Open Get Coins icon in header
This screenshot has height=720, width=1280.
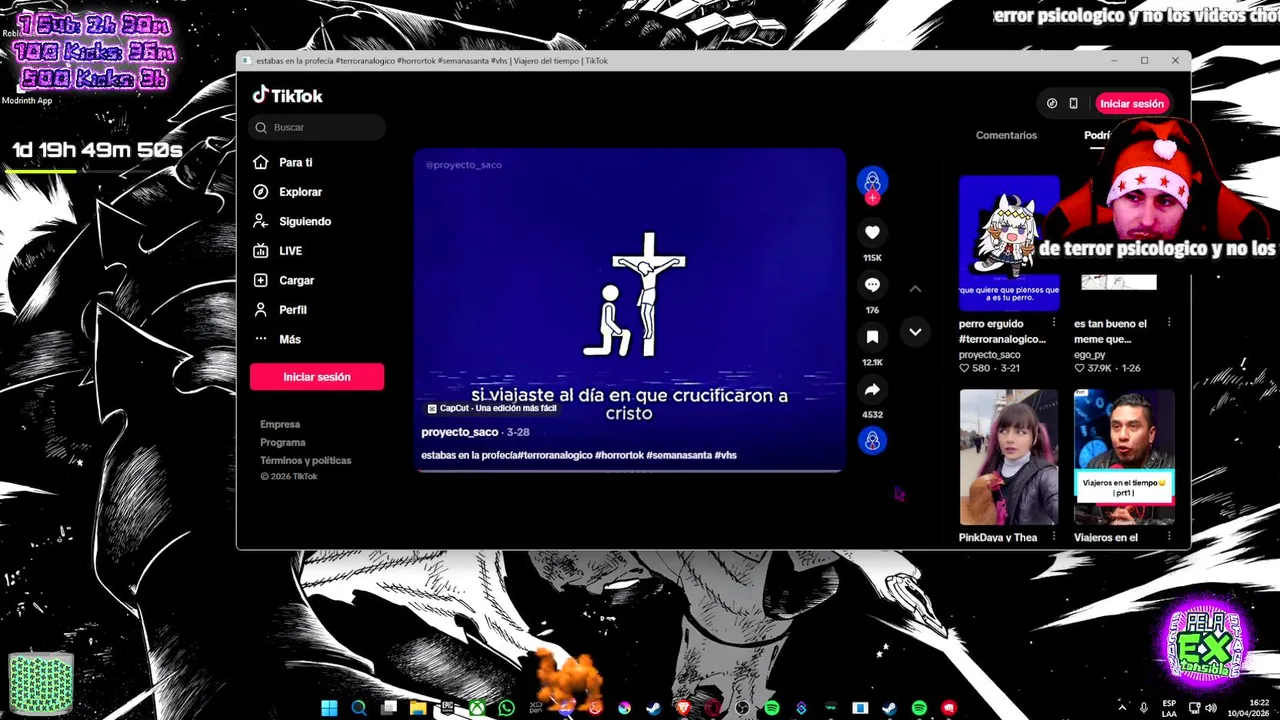pos(1052,103)
